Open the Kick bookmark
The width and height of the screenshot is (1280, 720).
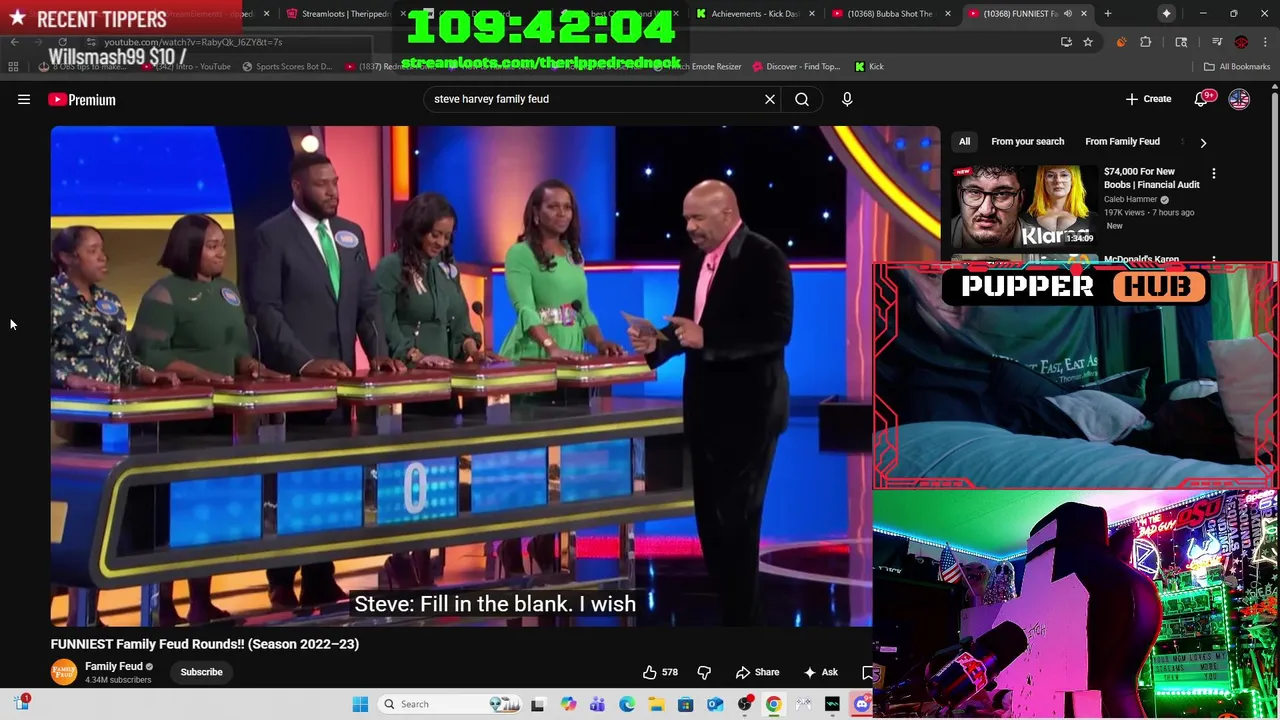coord(869,67)
